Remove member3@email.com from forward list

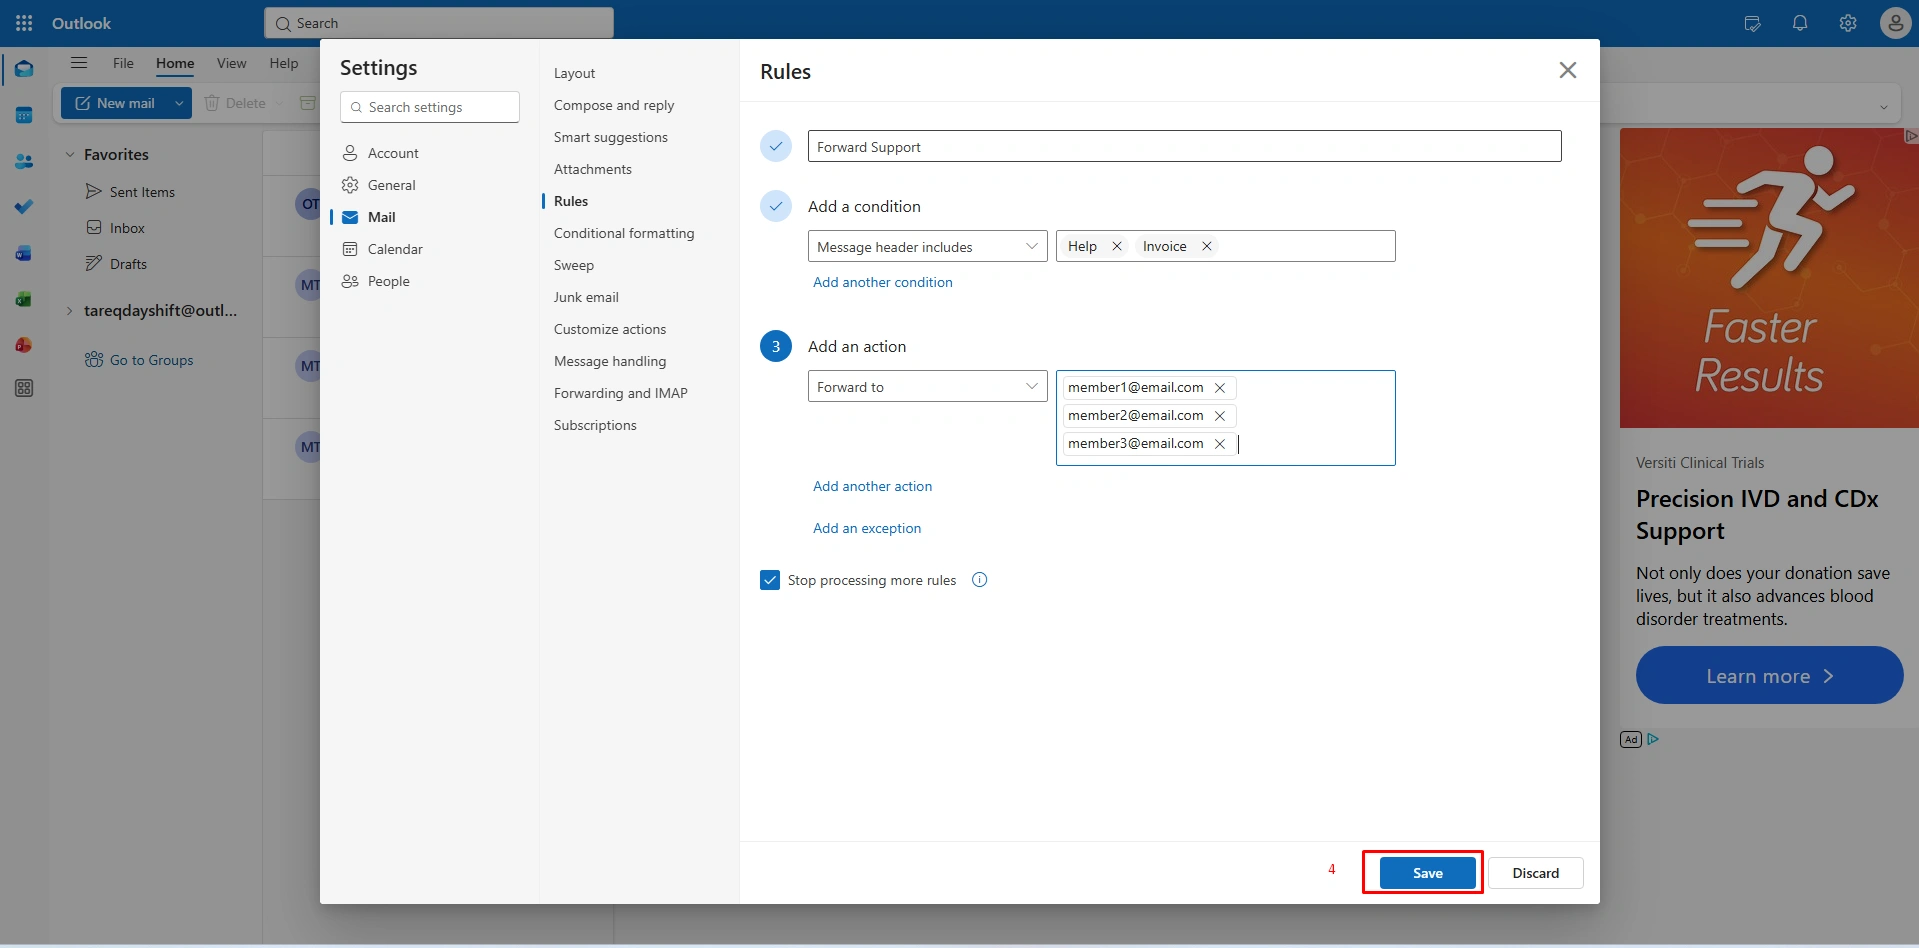tap(1220, 444)
